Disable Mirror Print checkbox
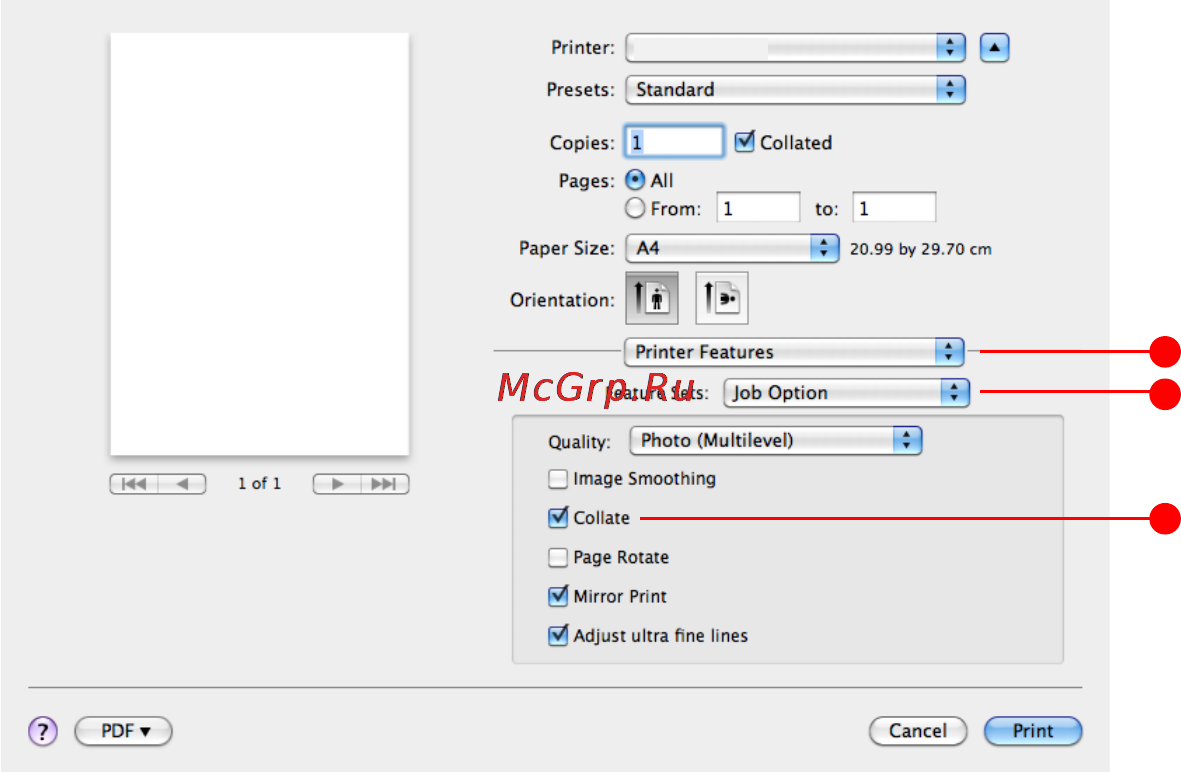Image resolution: width=1181 pixels, height=772 pixels. tap(558, 596)
